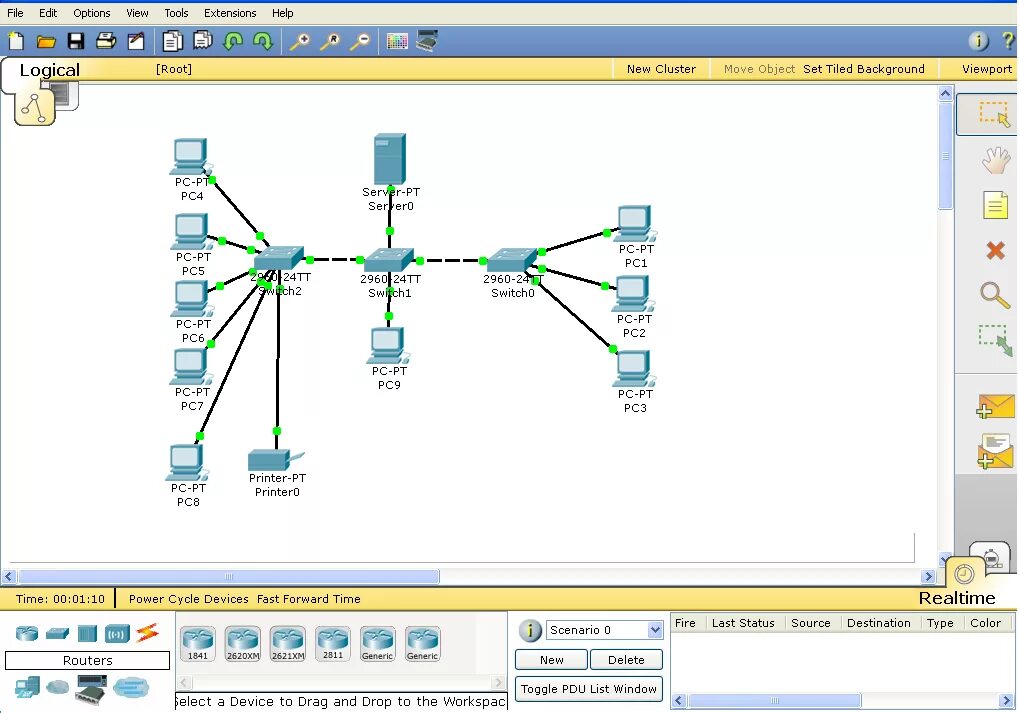The image size is (1019, 713).
Task: Switch to Realtime mode tab
Action: click(x=957, y=598)
